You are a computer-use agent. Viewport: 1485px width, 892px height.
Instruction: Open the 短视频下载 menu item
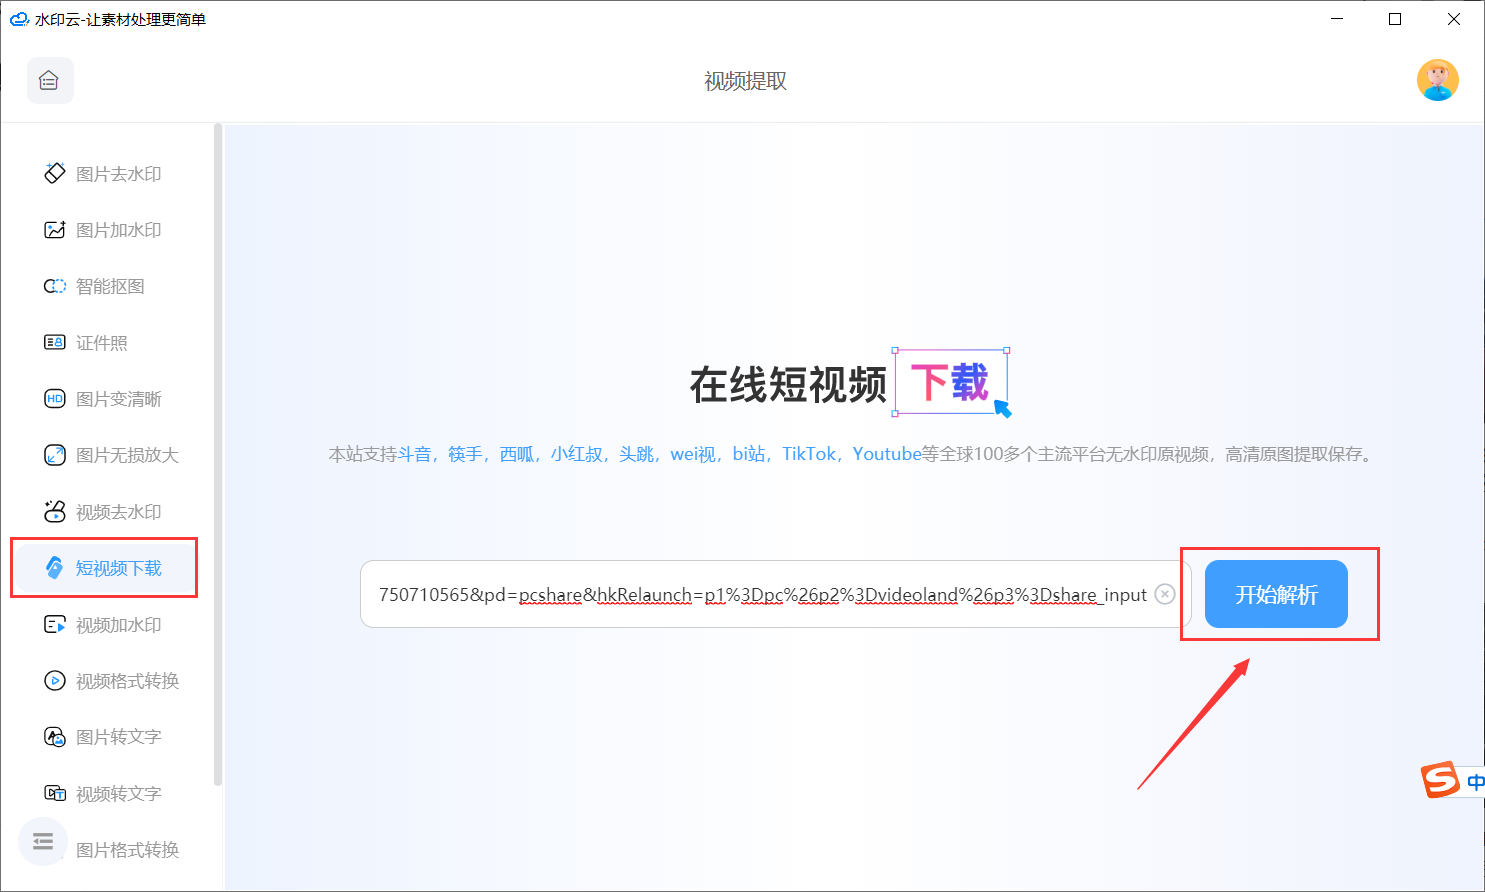click(x=118, y=568)
